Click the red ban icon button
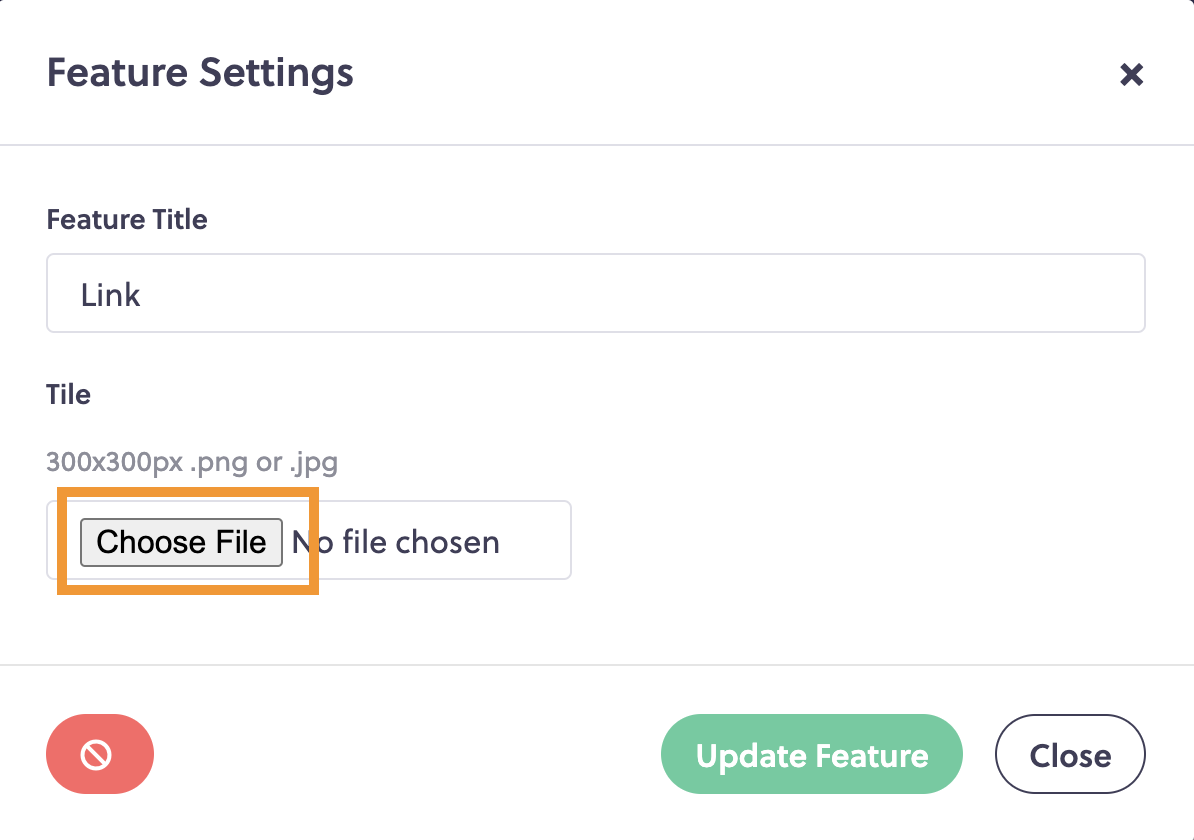The width and height of the screenshot is (1194, 840). pyautogui.click(x=100, y=754)
